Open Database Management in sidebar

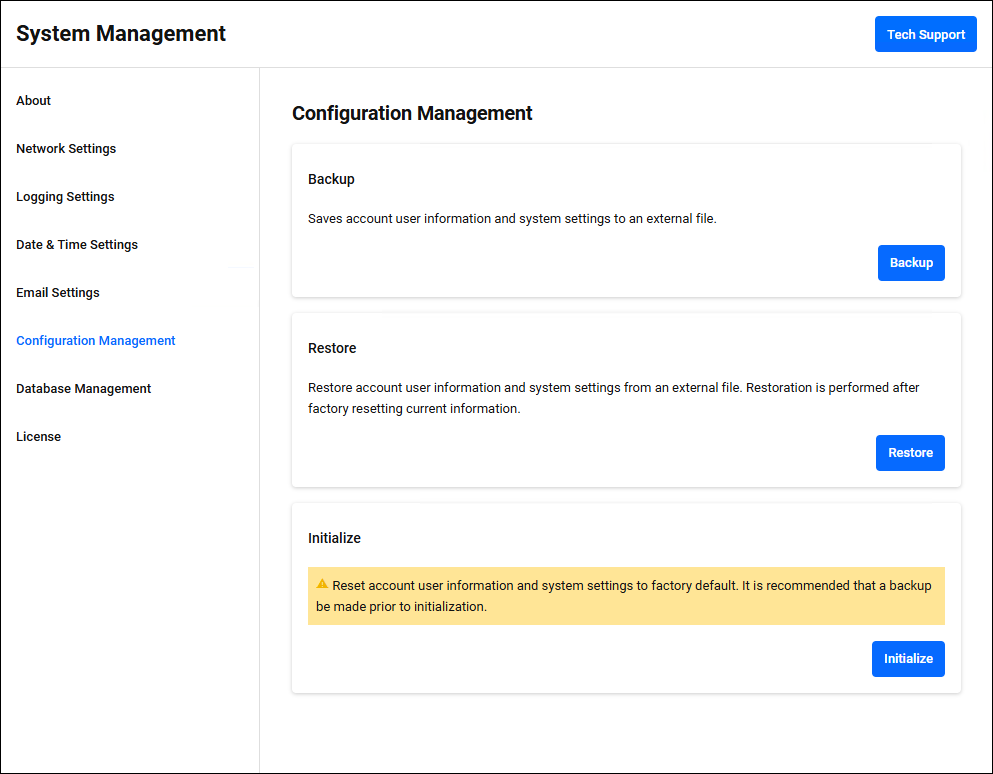pyautogui.click(x=84, y=389)
